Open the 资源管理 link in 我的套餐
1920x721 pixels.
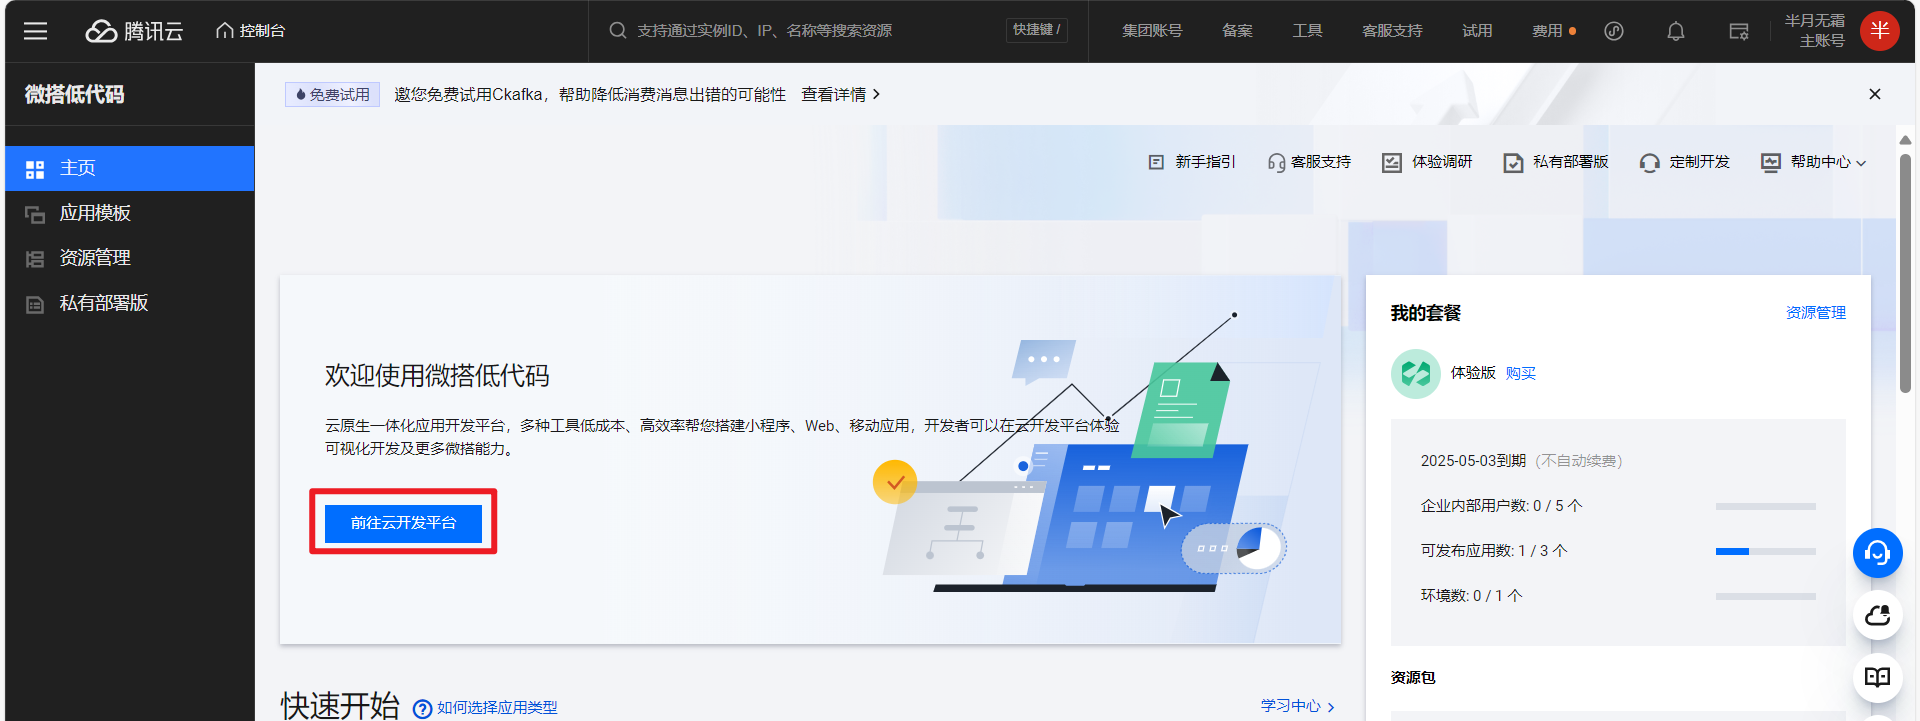(x=1816, y=313)
